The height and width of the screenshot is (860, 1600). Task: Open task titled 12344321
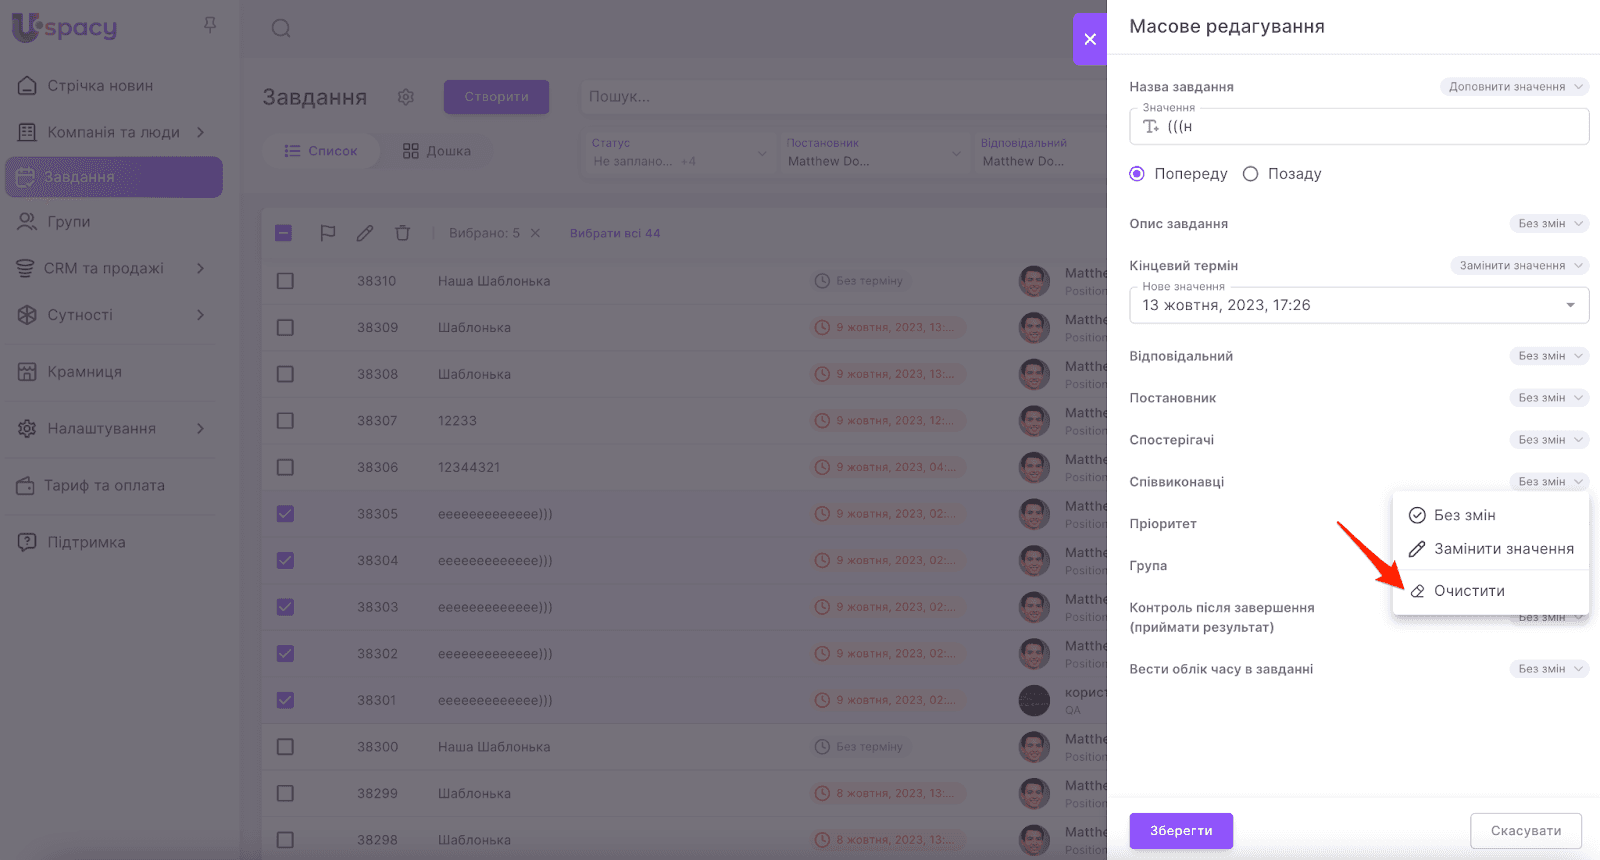point(469,467)
